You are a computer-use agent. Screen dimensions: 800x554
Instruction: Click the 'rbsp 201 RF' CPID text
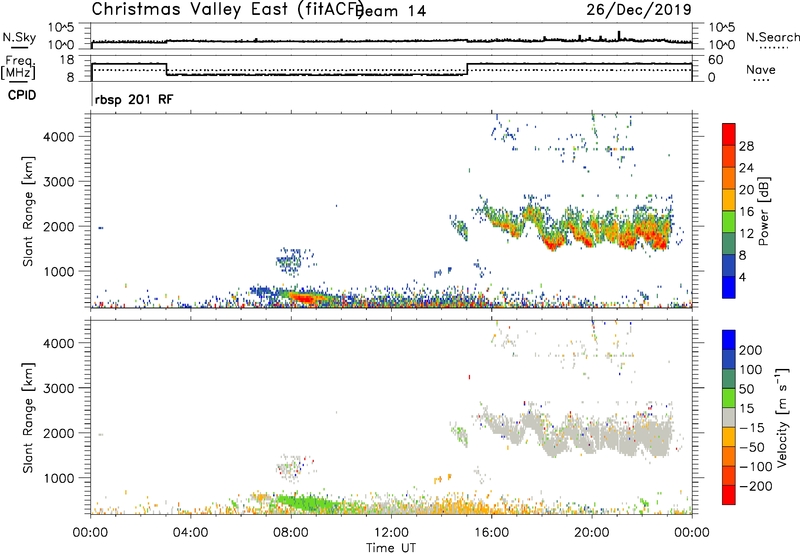[134, 99]
